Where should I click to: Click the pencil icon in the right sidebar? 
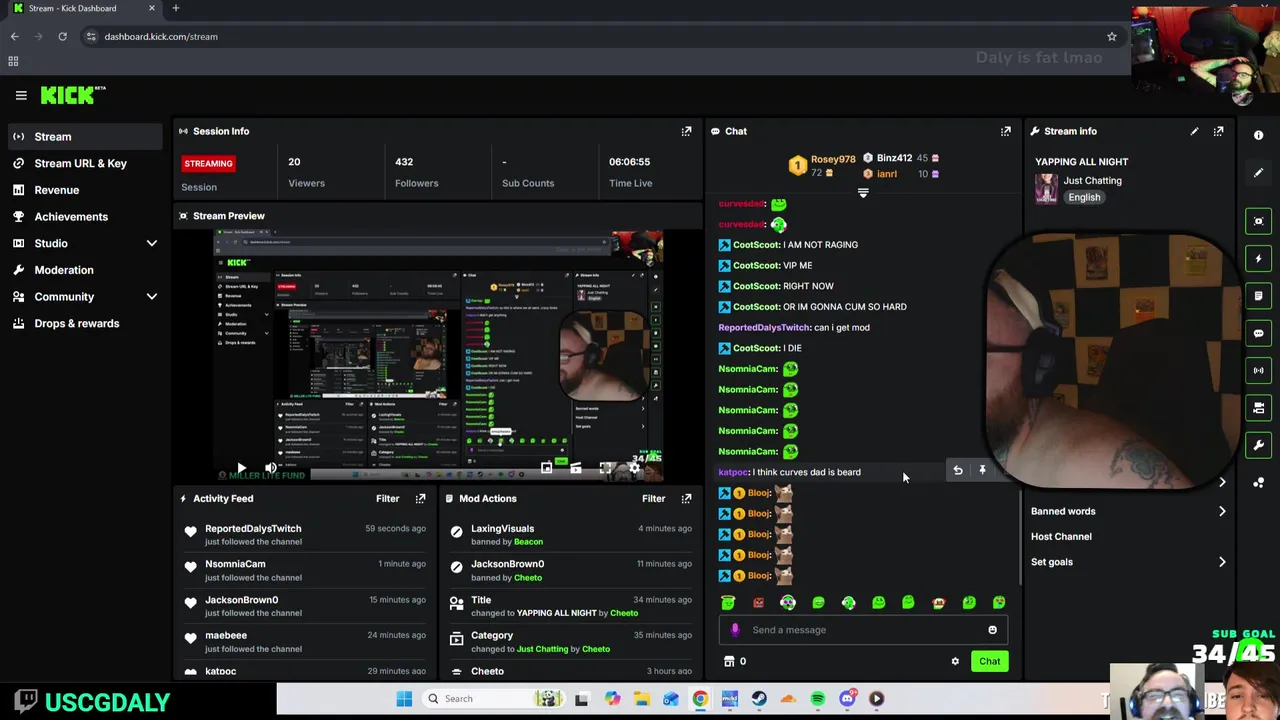tap(1259, 173)
